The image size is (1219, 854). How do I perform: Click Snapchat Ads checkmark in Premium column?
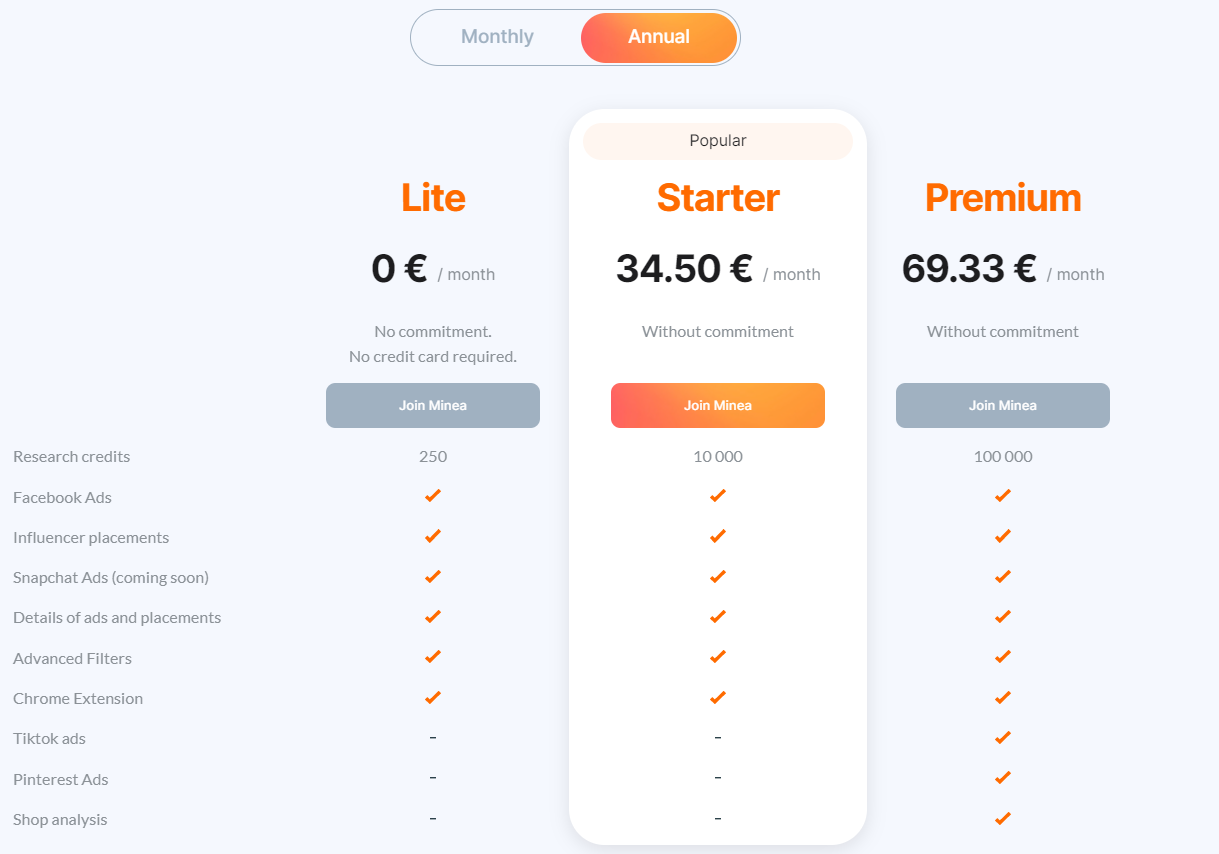tap(1003, 577)
